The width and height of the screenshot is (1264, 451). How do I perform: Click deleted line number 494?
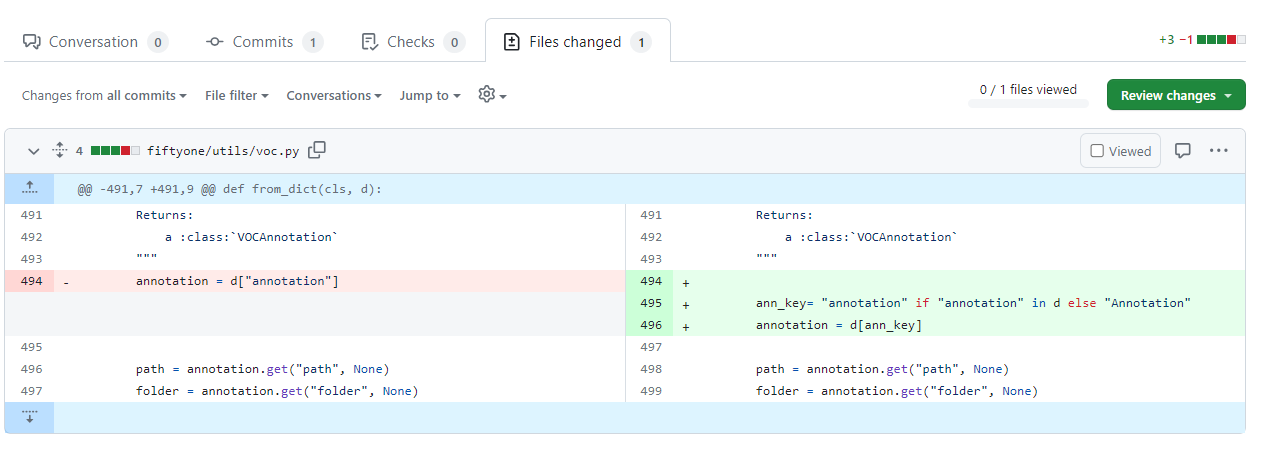30,281
